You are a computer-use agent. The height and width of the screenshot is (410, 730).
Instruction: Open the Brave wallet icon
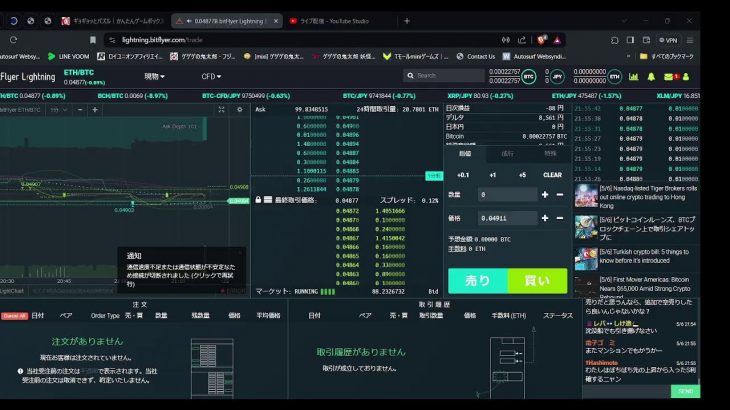point(646,40)
